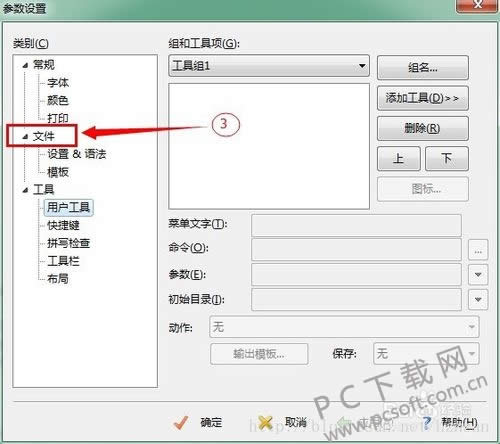Image resolution: width=500 pixels, height=444 pixels.
Task: Select 颜色 in category tree
Action: coord(58,100)
